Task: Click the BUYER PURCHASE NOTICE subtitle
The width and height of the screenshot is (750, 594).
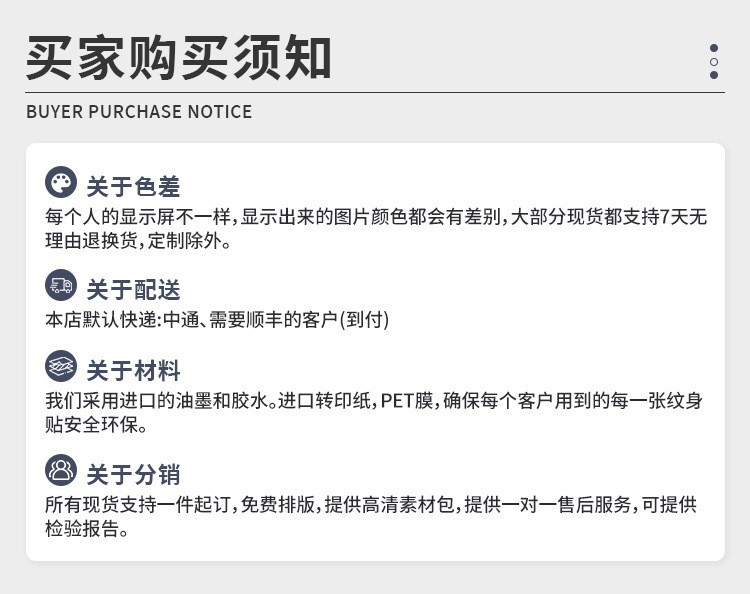Action: pyautogui.click(x=139, y=112)
